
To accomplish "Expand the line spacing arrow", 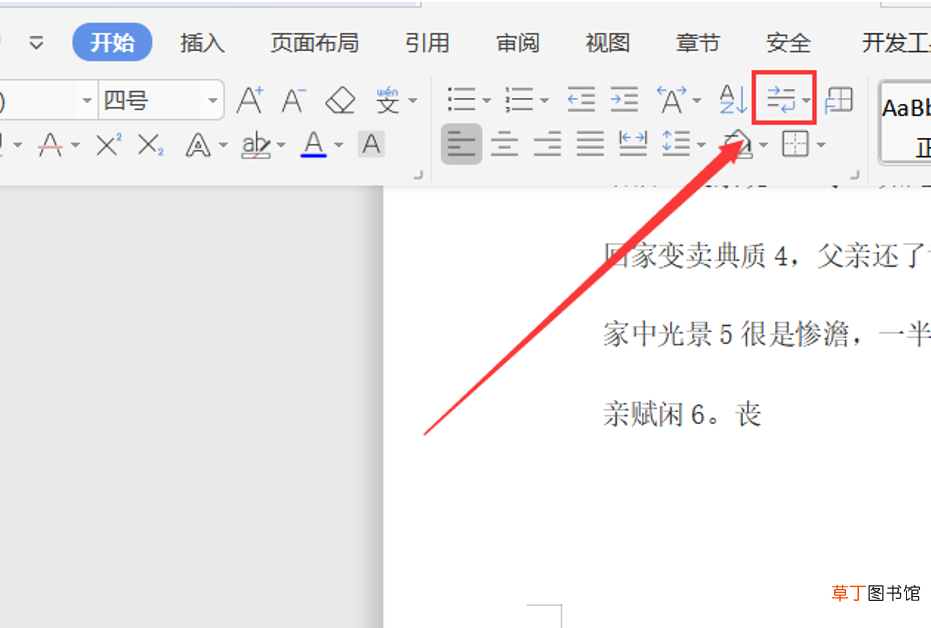I will (701, 145).
